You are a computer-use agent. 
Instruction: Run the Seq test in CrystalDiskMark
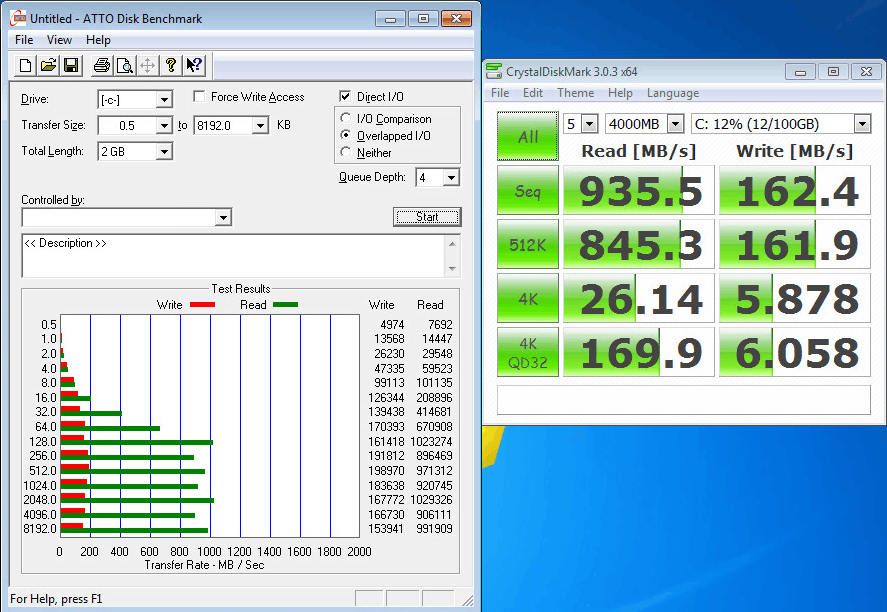[528, 190]
